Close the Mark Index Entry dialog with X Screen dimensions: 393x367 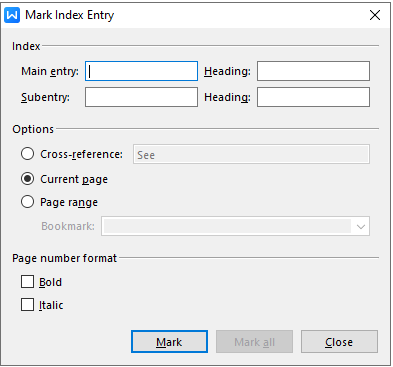pos(375,15)
